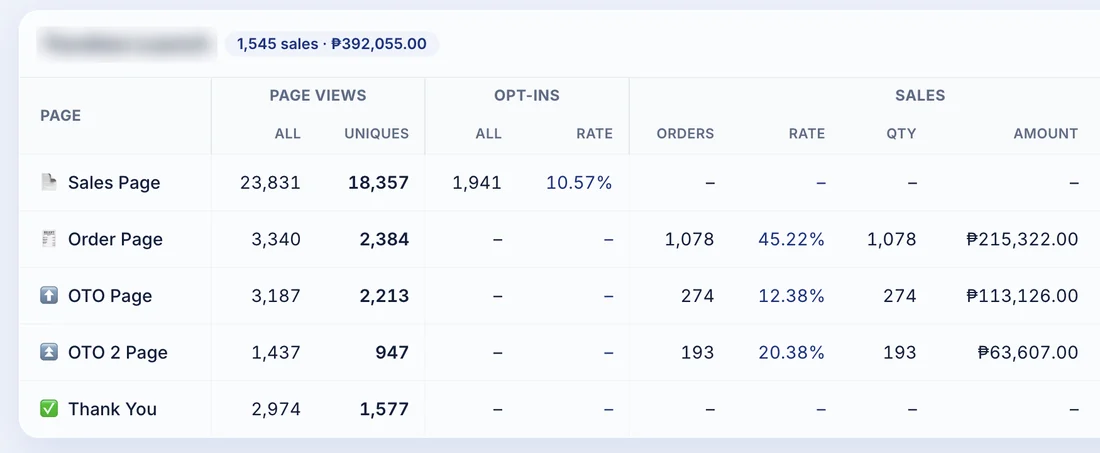Click the OTO Page up-arrow icon
Image resolution: width=1100 pixels, height=453 pixels.
click(x=48, y=296)
